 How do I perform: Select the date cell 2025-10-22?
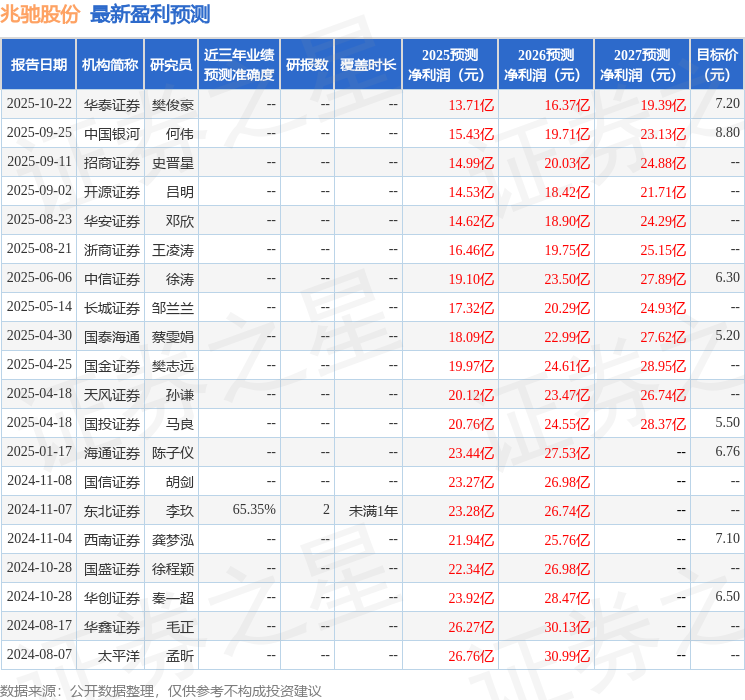coord(39,104)
